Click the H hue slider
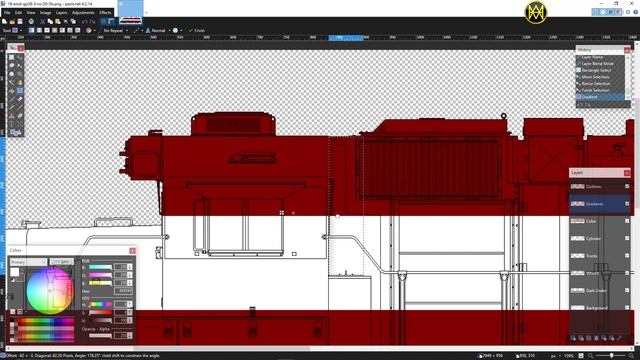This screenshot has width=640, height=360. click(x=100, y=304)
